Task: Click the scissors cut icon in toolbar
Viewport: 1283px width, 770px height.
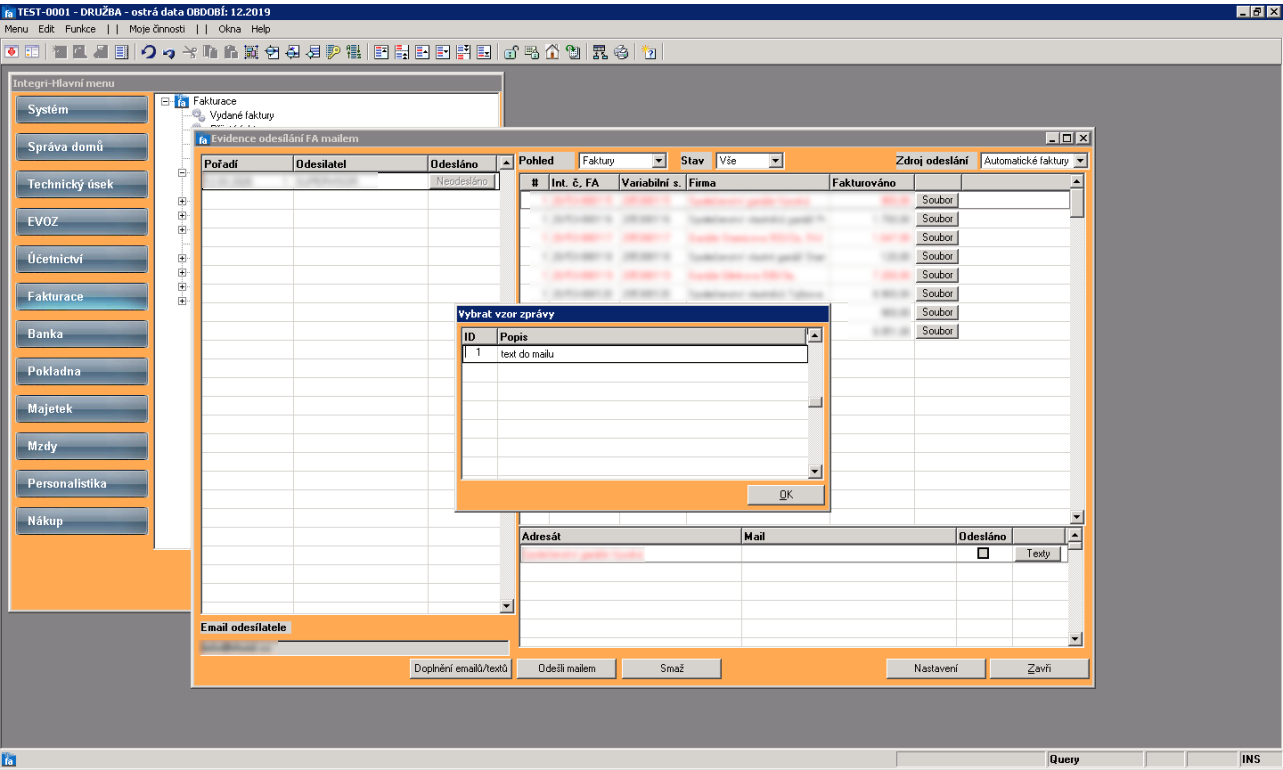Action: 190,50
